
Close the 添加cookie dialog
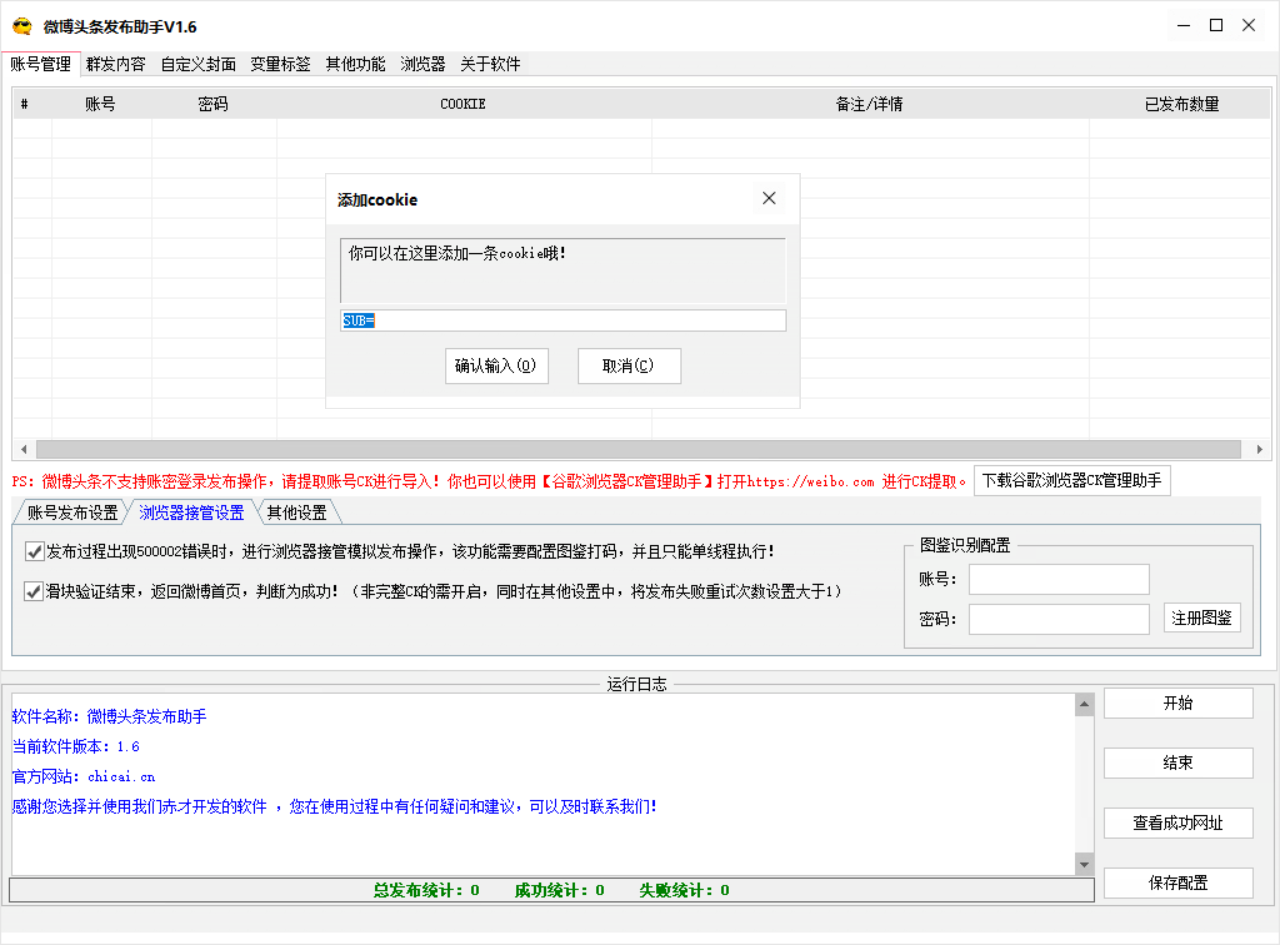(769, 198)
